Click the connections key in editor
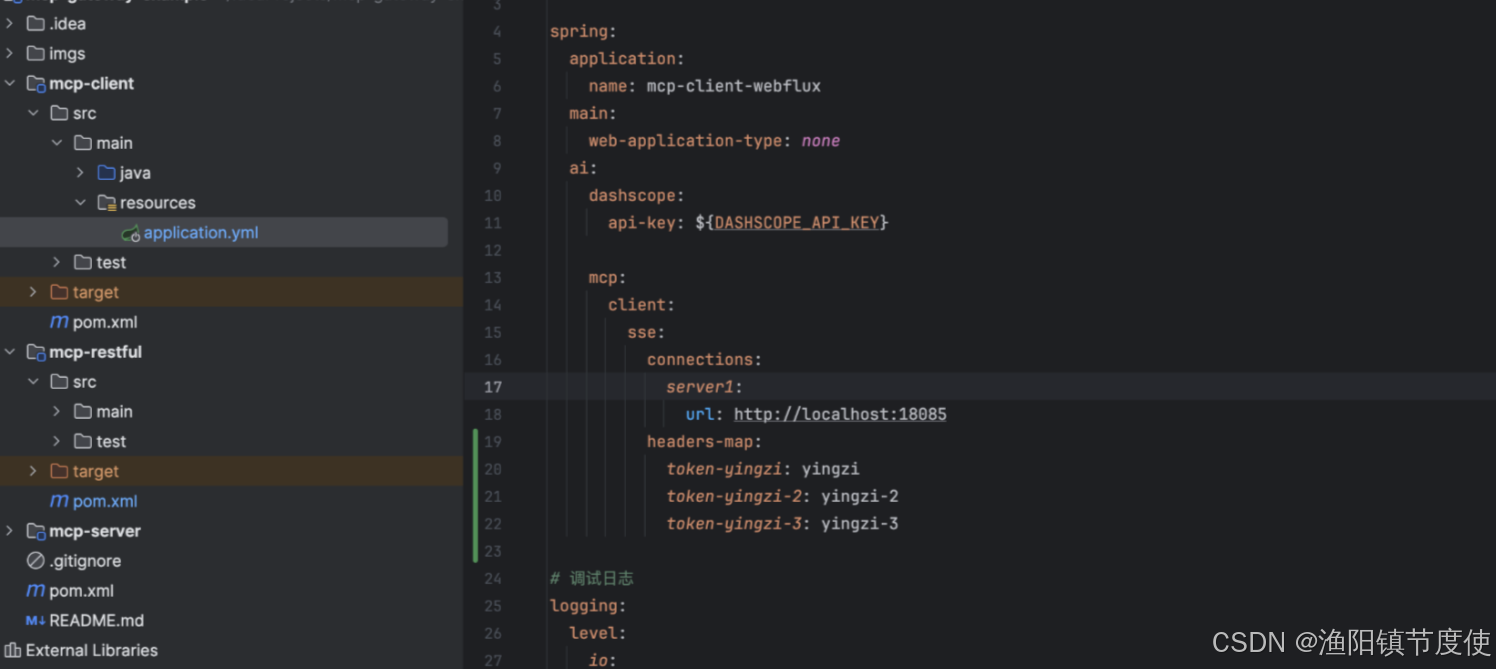Viewport: 1496px width, 669px height. coord(700,359)
